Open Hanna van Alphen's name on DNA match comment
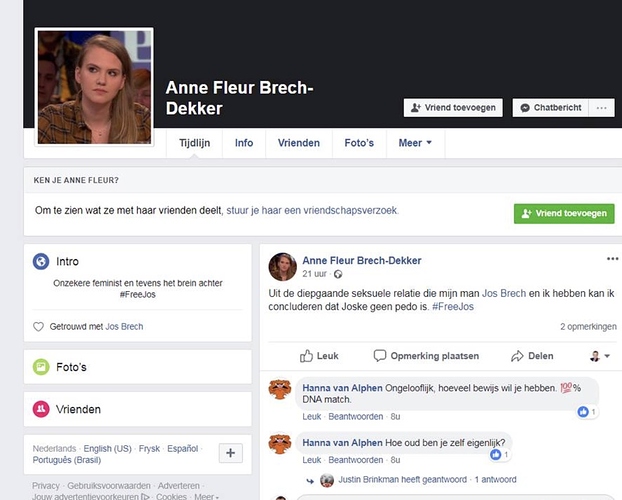The height and width of the screenshot is (500, 622). pos(342,388)
